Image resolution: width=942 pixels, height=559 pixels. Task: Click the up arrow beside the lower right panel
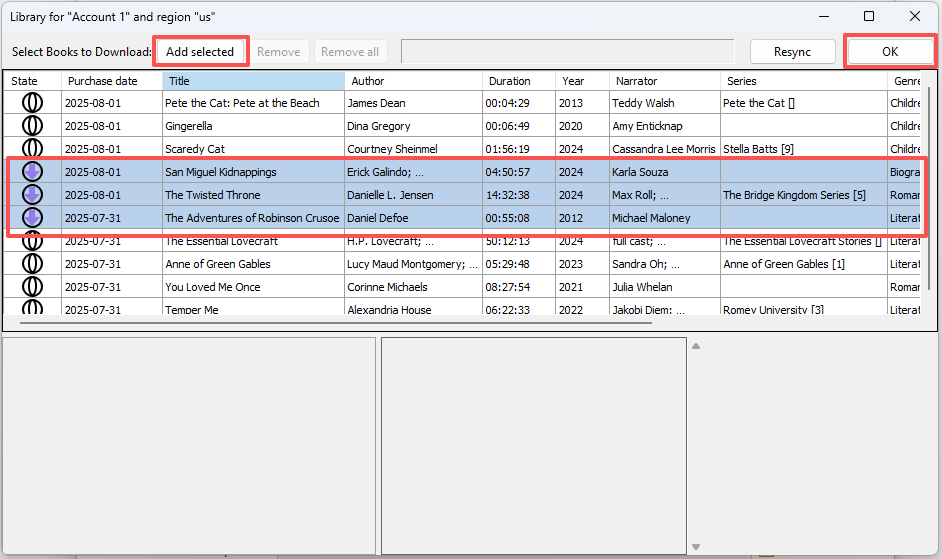pos(696,347)
